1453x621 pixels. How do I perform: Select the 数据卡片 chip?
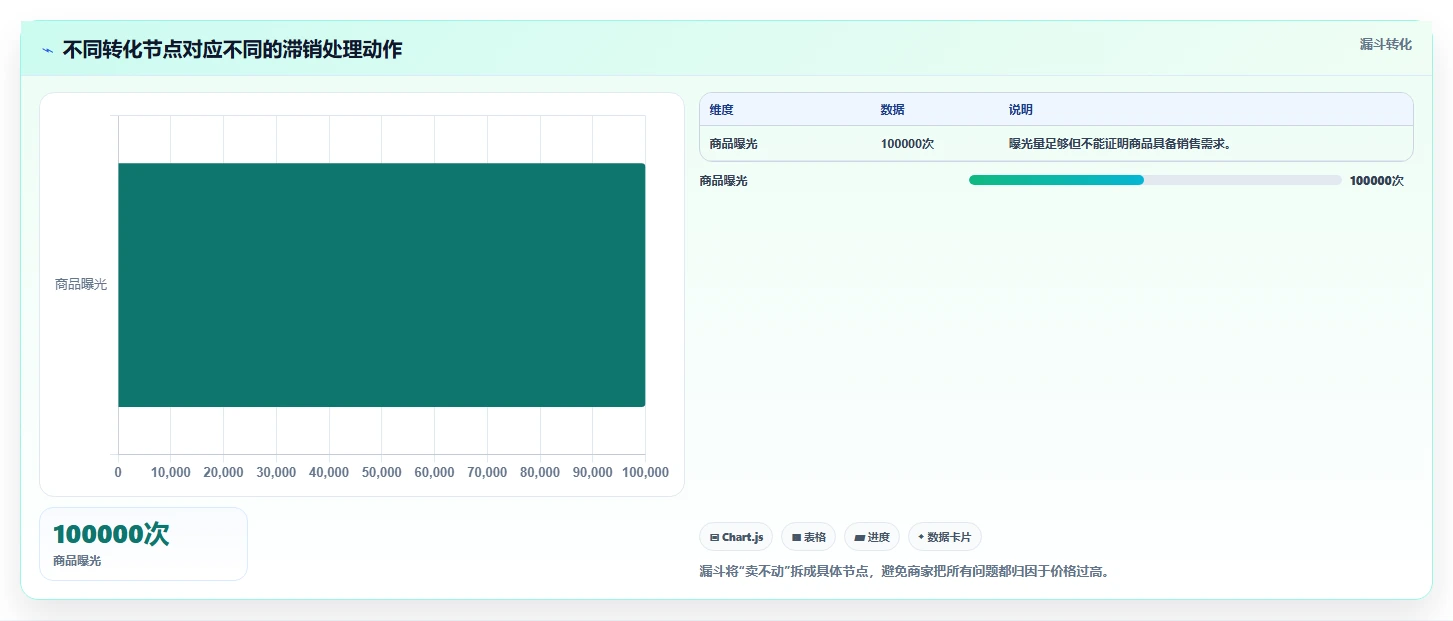[x=945, y=537]
